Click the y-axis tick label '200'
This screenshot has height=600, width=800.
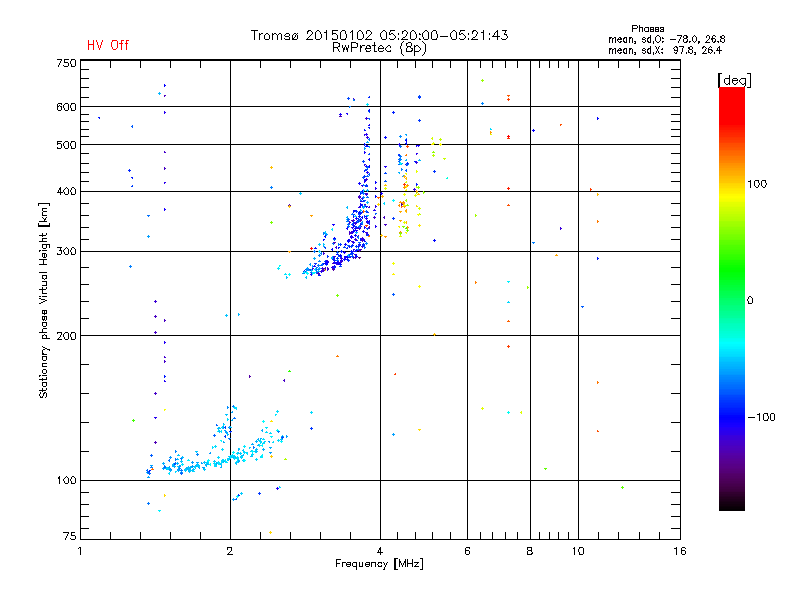coord(66,336)
